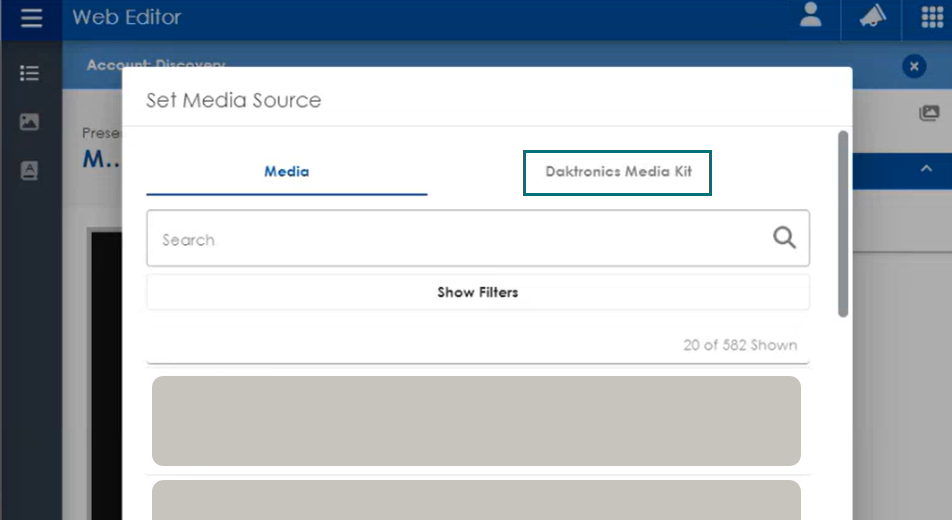Image resolution: width=952 pixels, height=520 pixels.
Task: Open the list view sidebar icon
Action: click(29, 74)
